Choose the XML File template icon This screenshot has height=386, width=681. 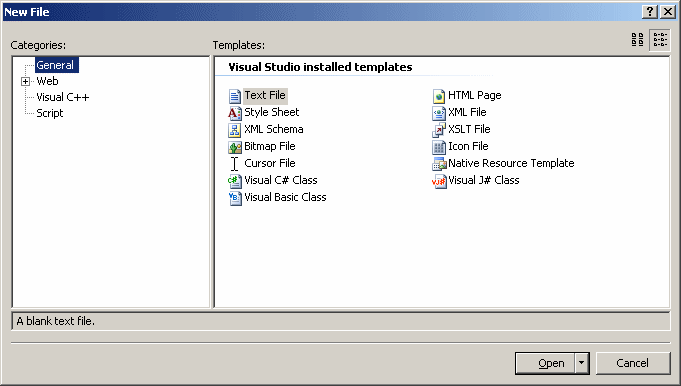click(439, 113)
